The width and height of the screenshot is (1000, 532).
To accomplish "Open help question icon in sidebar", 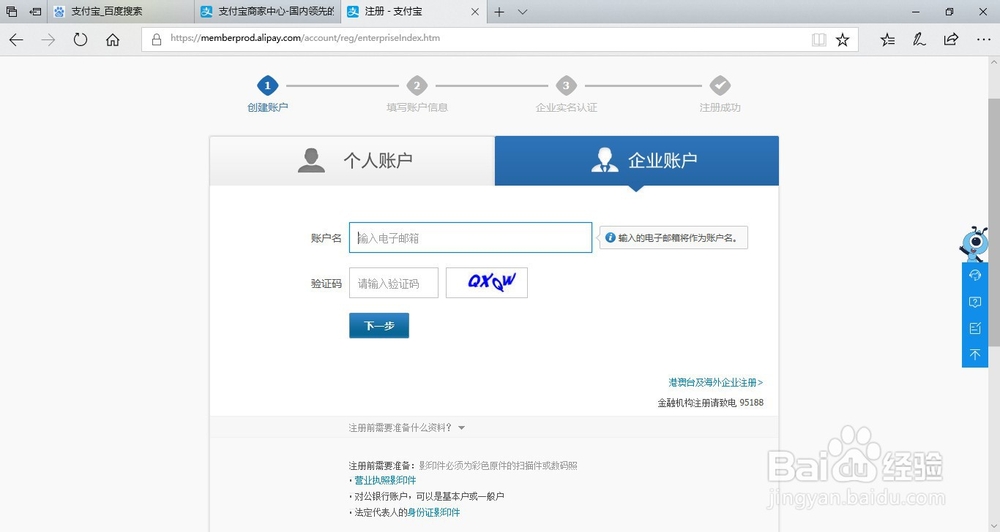I will pos(974,302).
